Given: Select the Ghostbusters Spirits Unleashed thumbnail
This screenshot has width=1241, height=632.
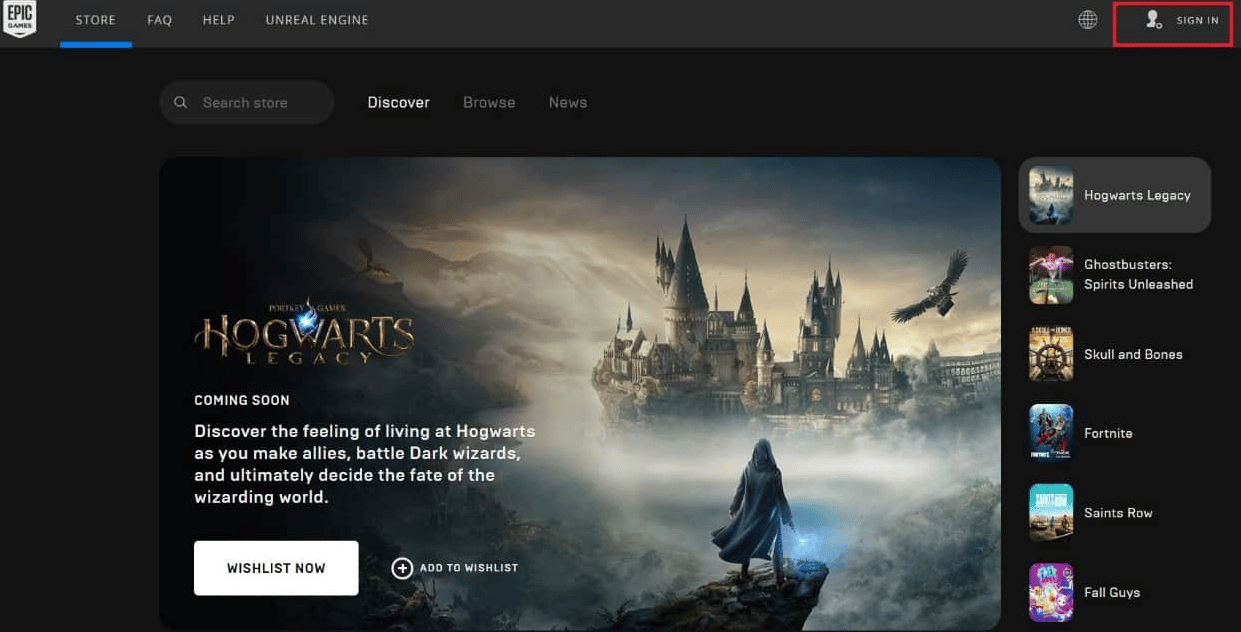Looking at the screenshot, I should (1051, 275).
